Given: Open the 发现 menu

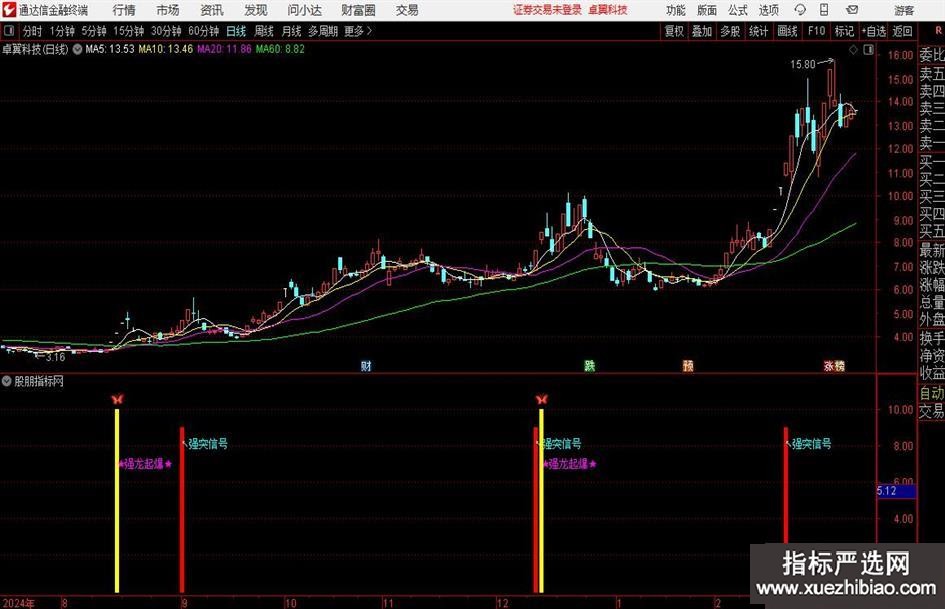Looking at the screenshot, I should tap(256, 10).
